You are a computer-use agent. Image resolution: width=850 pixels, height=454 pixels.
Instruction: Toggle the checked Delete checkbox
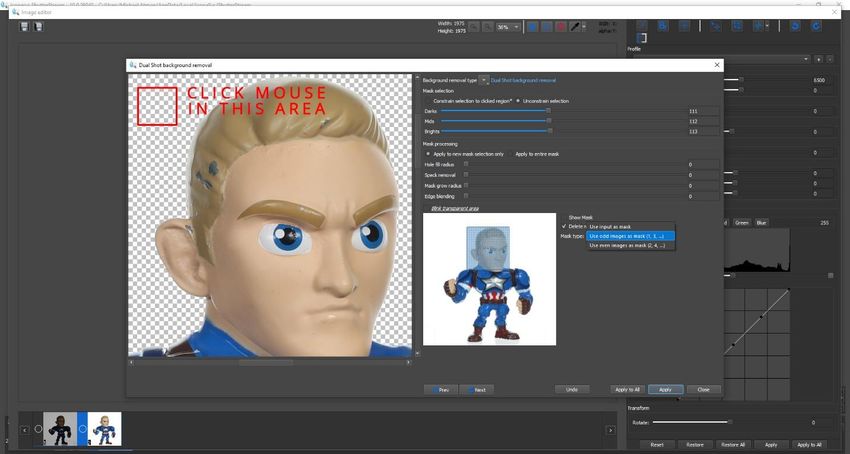[564, 226]
